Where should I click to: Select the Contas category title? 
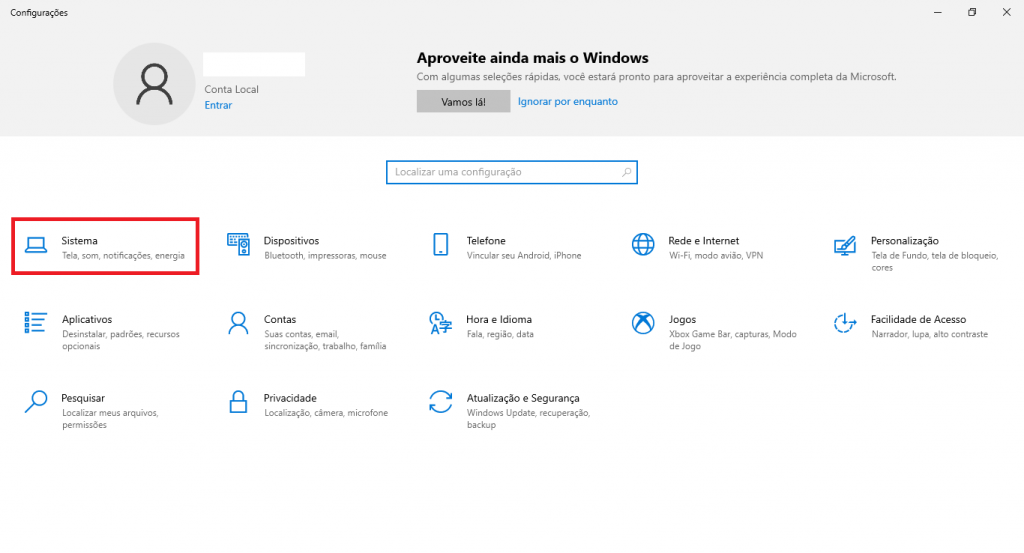[280, 319]
